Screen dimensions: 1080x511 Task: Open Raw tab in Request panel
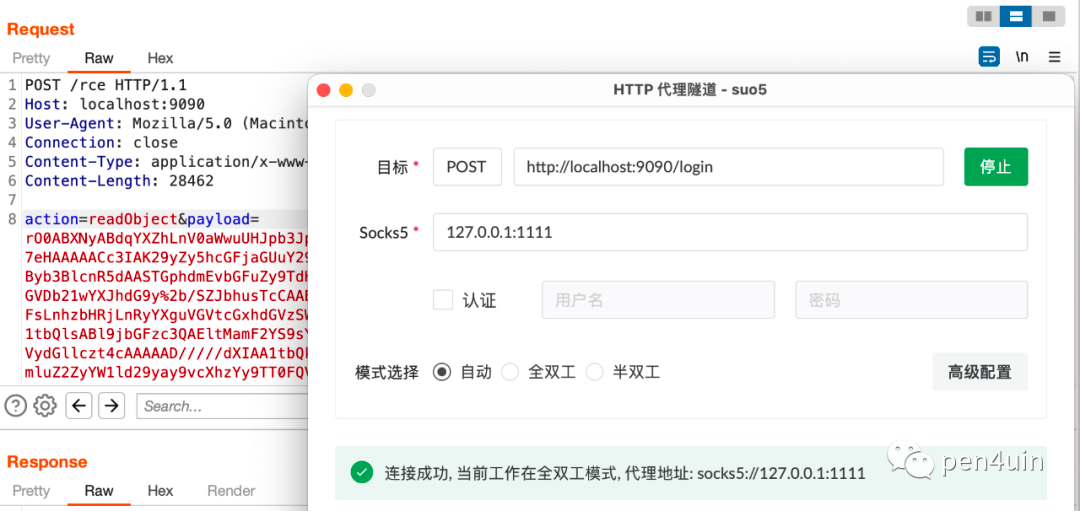pos(99,59)
